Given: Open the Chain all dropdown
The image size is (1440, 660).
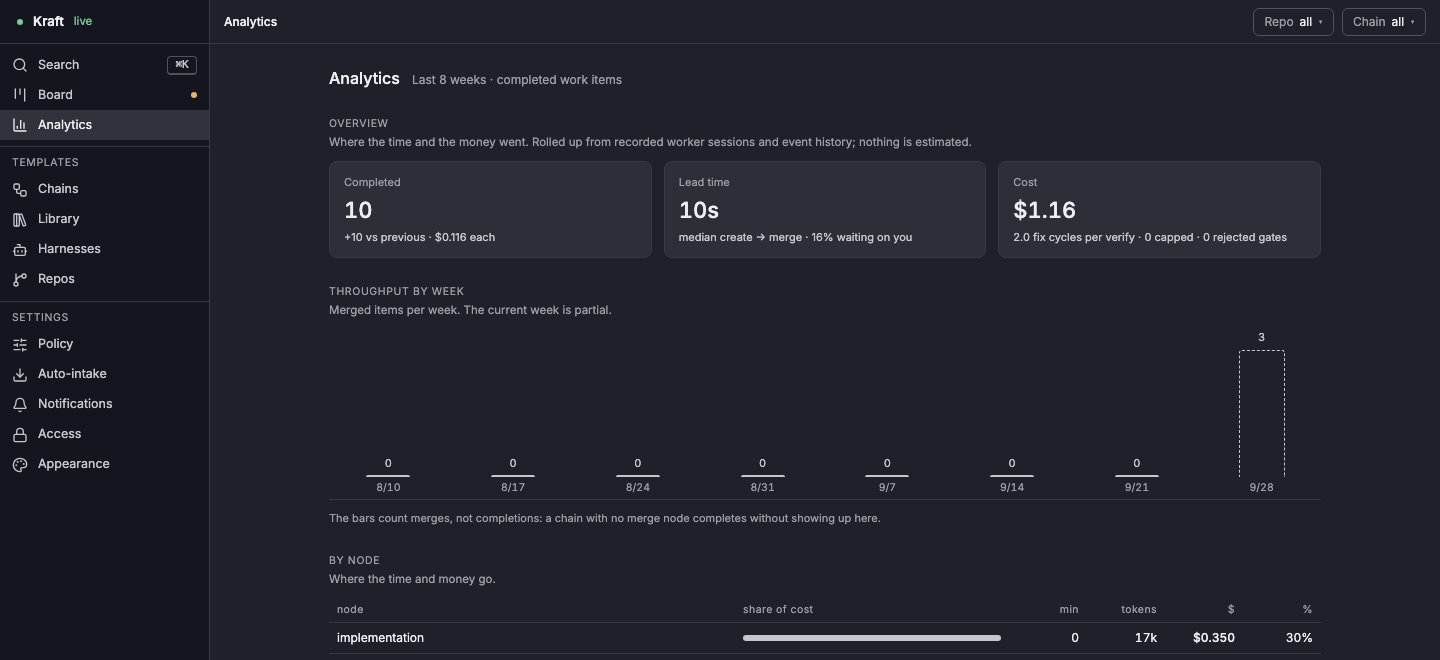Looking at the screenshot, I should tap(1383, 22).
